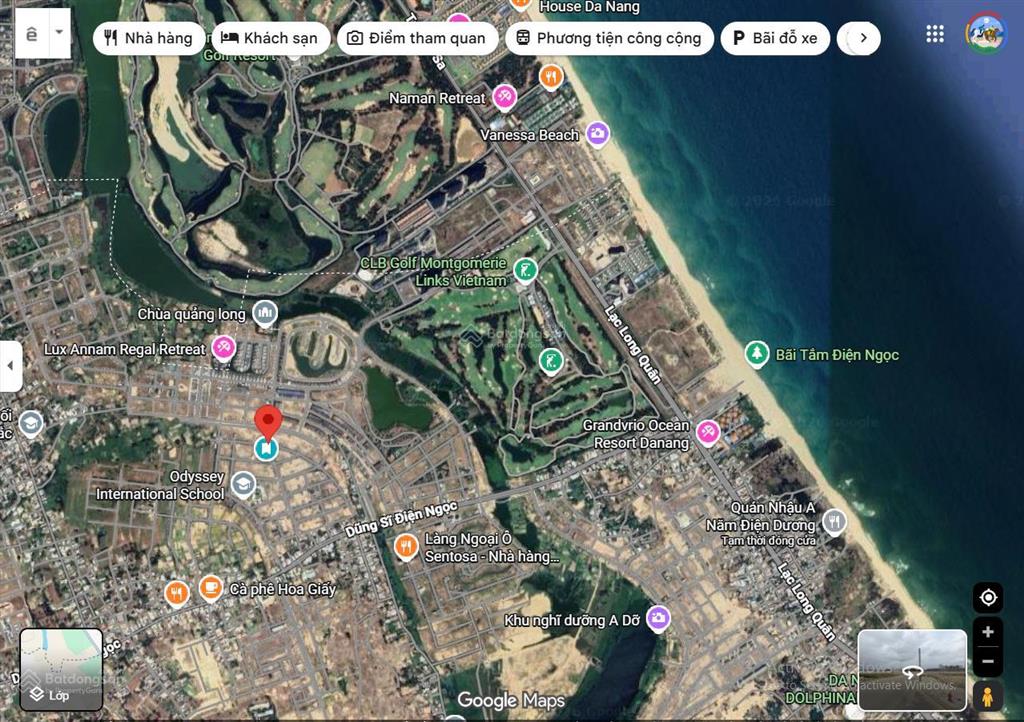The height and width of the screenshot is (722, 1024).
Task: Open the Street View preview thumbnail
Action: [912, 670]
